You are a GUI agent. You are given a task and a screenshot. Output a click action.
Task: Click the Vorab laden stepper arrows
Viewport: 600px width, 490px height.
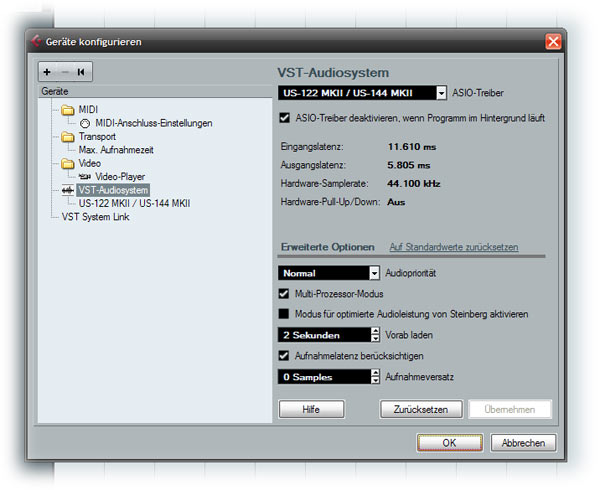(375, 335)
